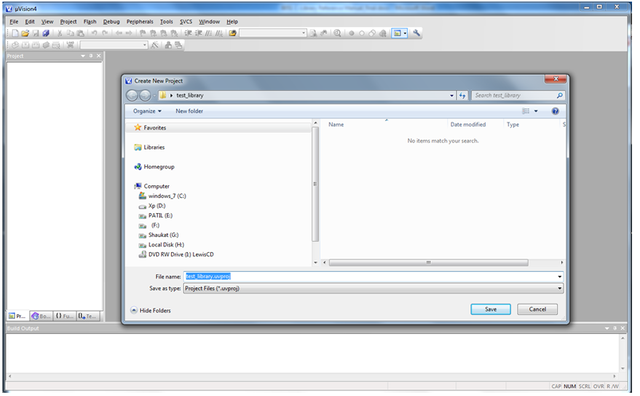Click the blue help question mark icon

pos(555,111)
